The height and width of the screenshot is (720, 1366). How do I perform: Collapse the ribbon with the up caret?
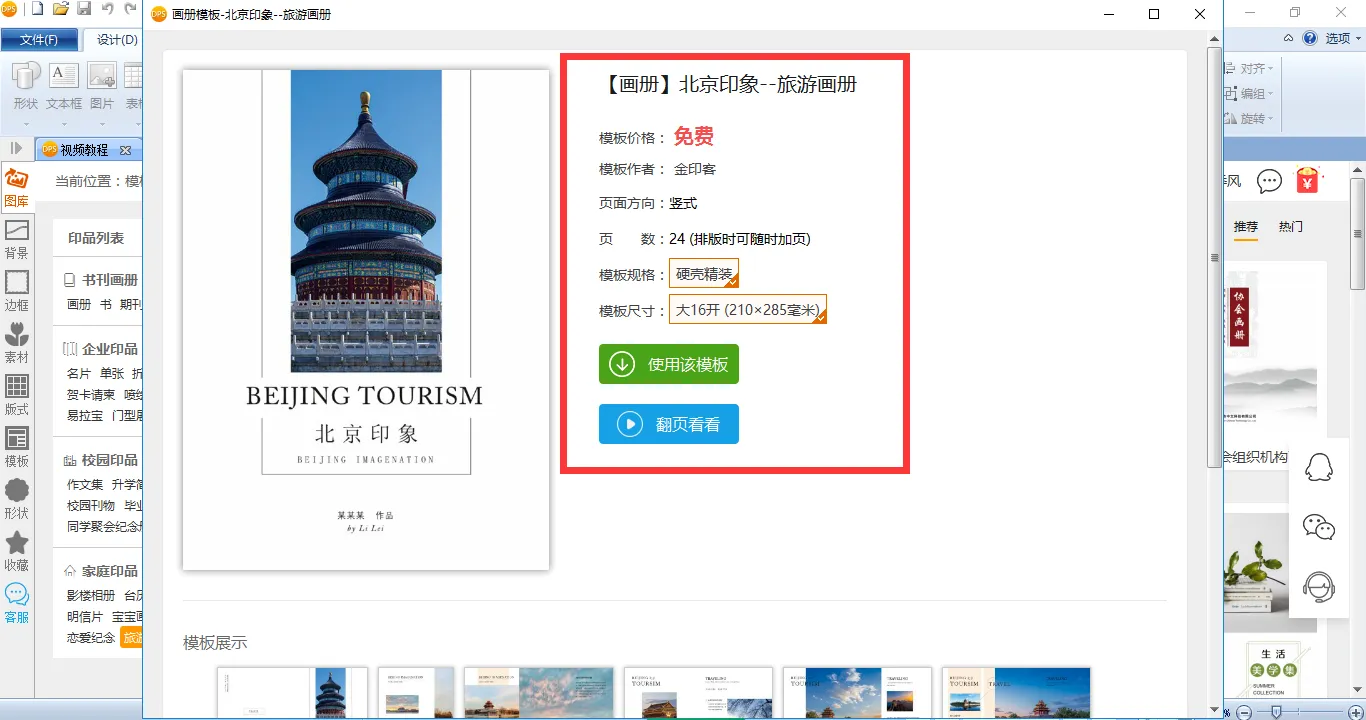pyautogui.click(x=1289, y=39)
